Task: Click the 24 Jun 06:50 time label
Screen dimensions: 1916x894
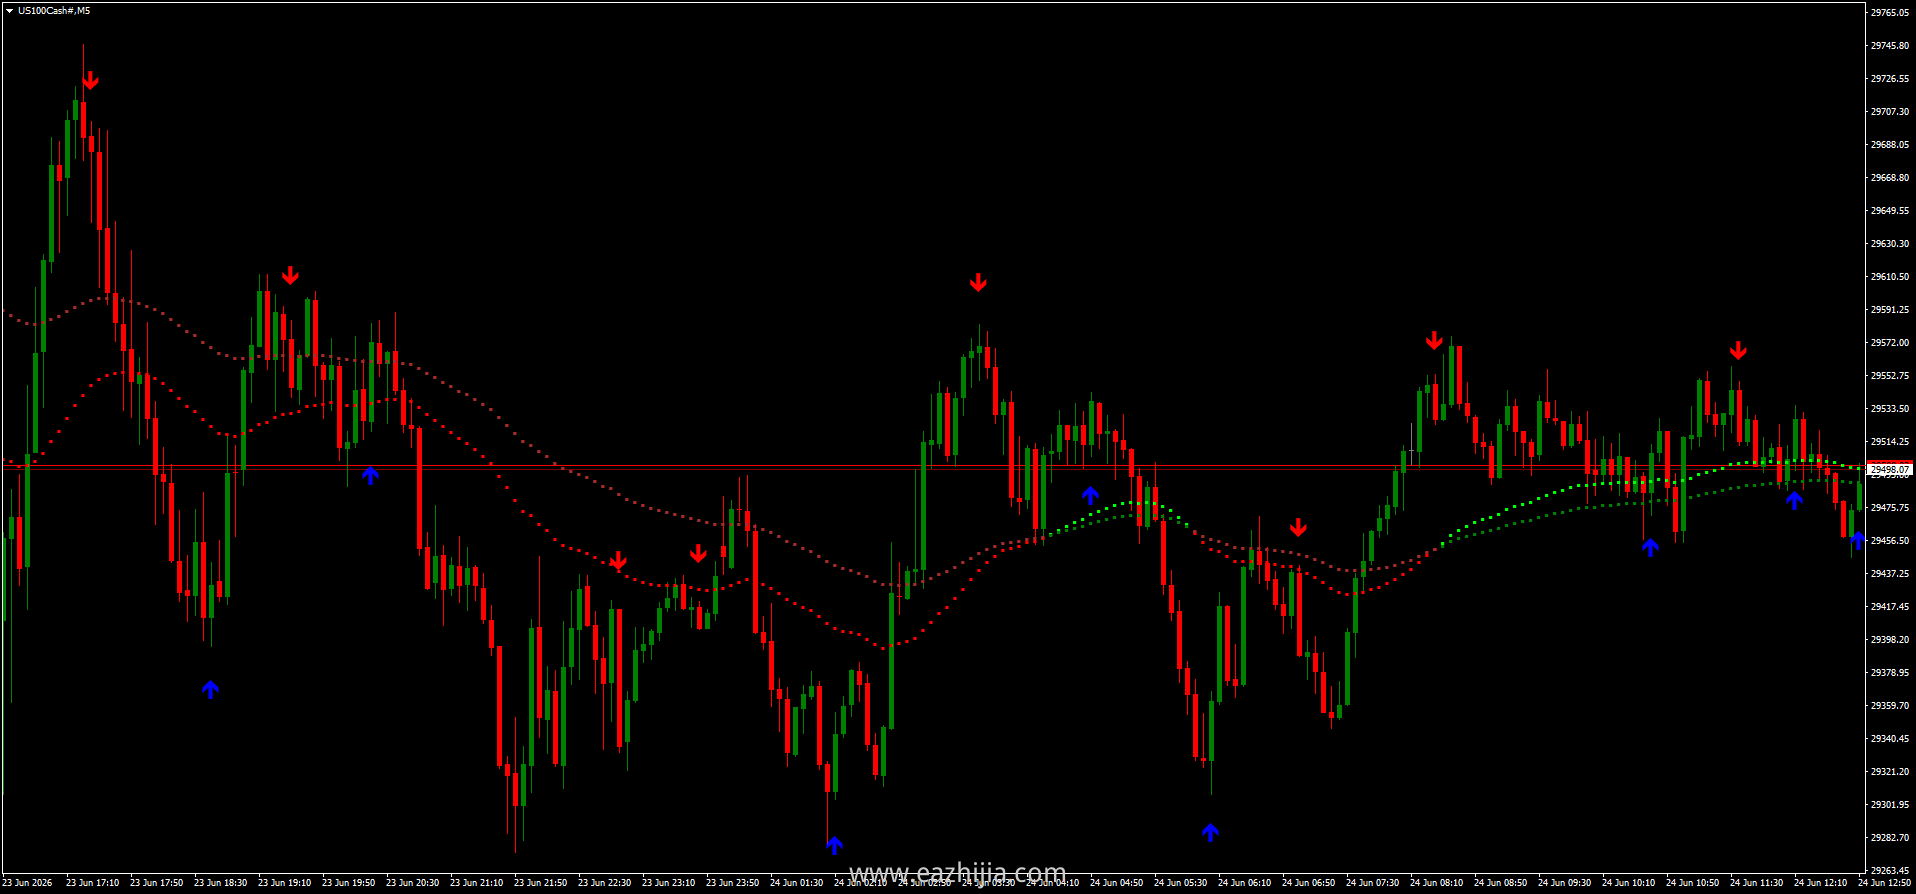Action: point(1308,882)
